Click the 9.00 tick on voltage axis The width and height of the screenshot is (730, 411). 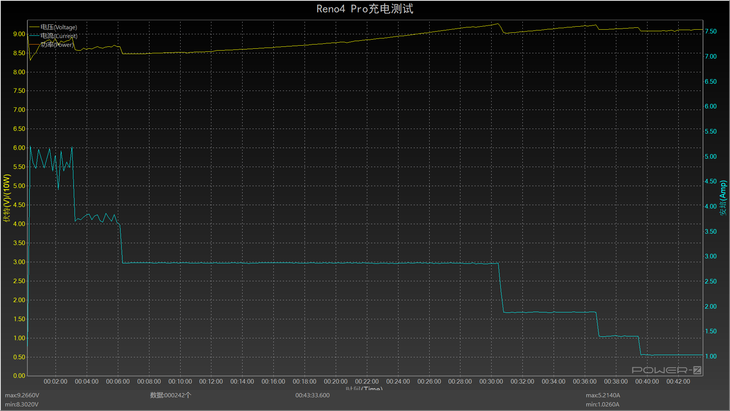point(18,33)
